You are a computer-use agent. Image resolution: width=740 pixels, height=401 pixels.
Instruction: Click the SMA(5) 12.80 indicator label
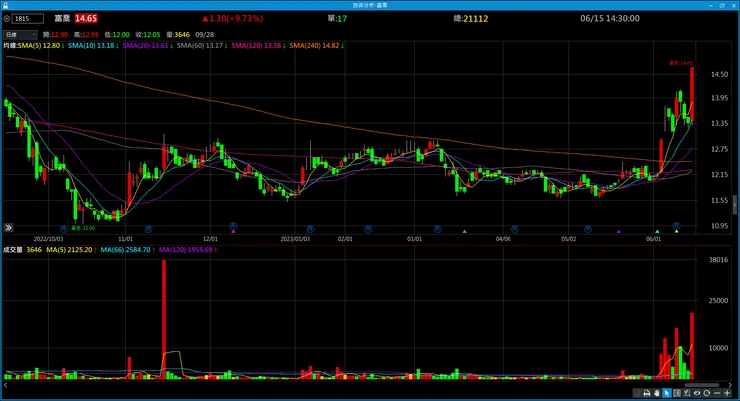point(41,46)
